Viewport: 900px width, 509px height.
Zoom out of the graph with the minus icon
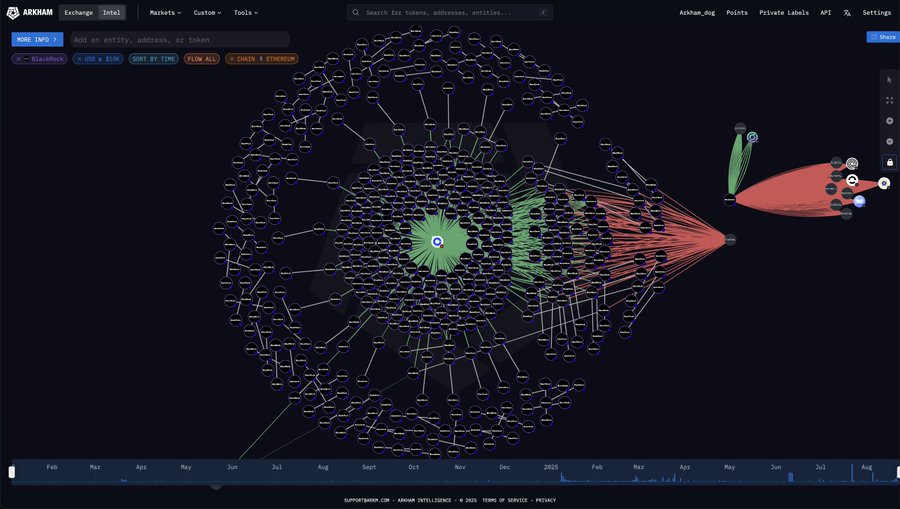point(889,141)
